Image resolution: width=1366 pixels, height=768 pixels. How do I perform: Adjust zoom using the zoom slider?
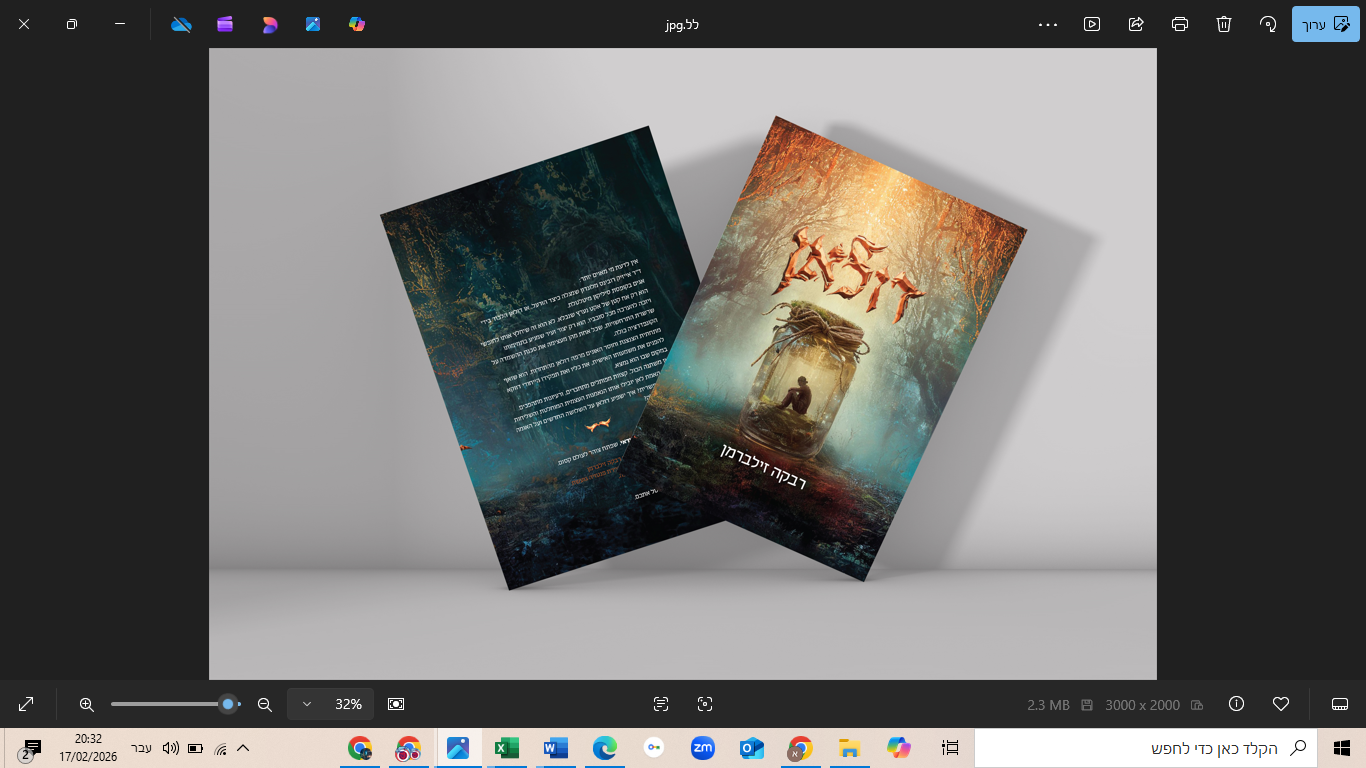(177, 704)
